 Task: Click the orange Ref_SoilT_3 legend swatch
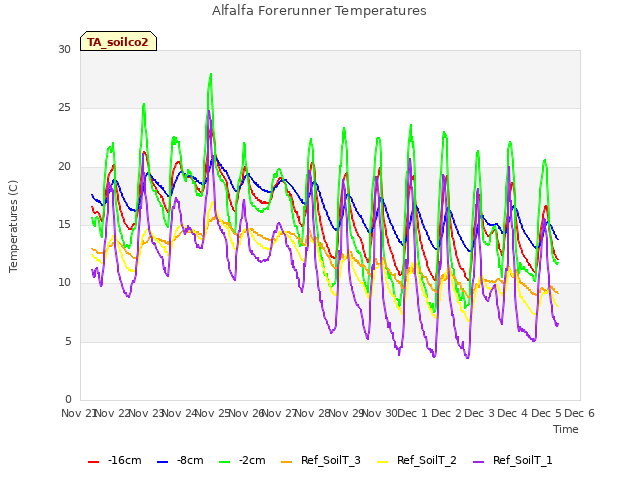(x=287, y=461)
